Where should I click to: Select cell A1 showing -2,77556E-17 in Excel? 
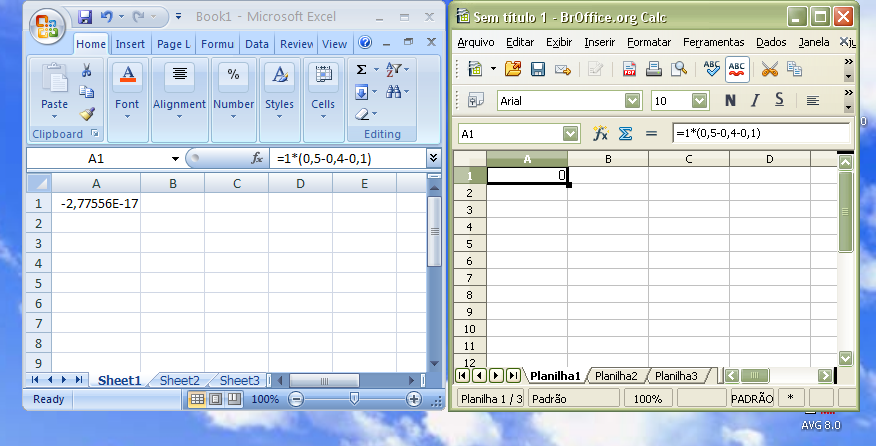pos(96,203)
